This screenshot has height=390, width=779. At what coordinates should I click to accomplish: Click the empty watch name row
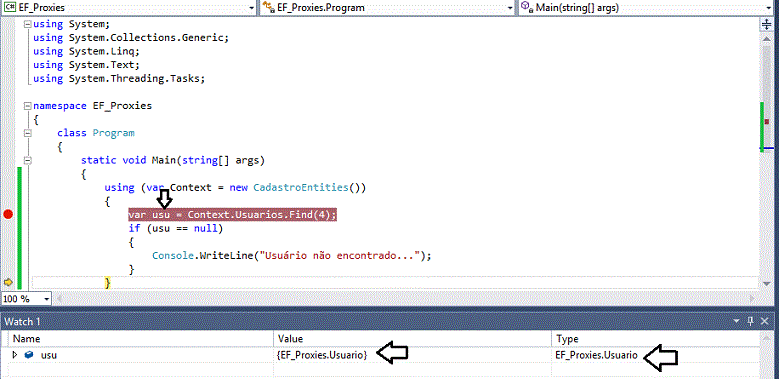pos(141,370)
